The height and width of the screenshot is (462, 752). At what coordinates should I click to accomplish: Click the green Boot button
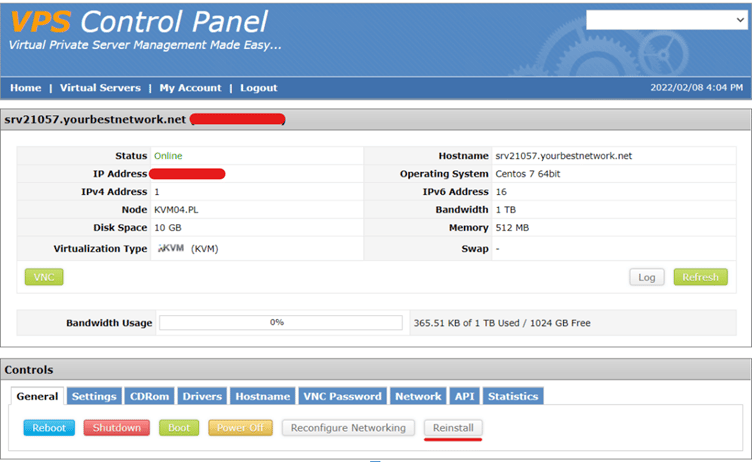point(179,427)
